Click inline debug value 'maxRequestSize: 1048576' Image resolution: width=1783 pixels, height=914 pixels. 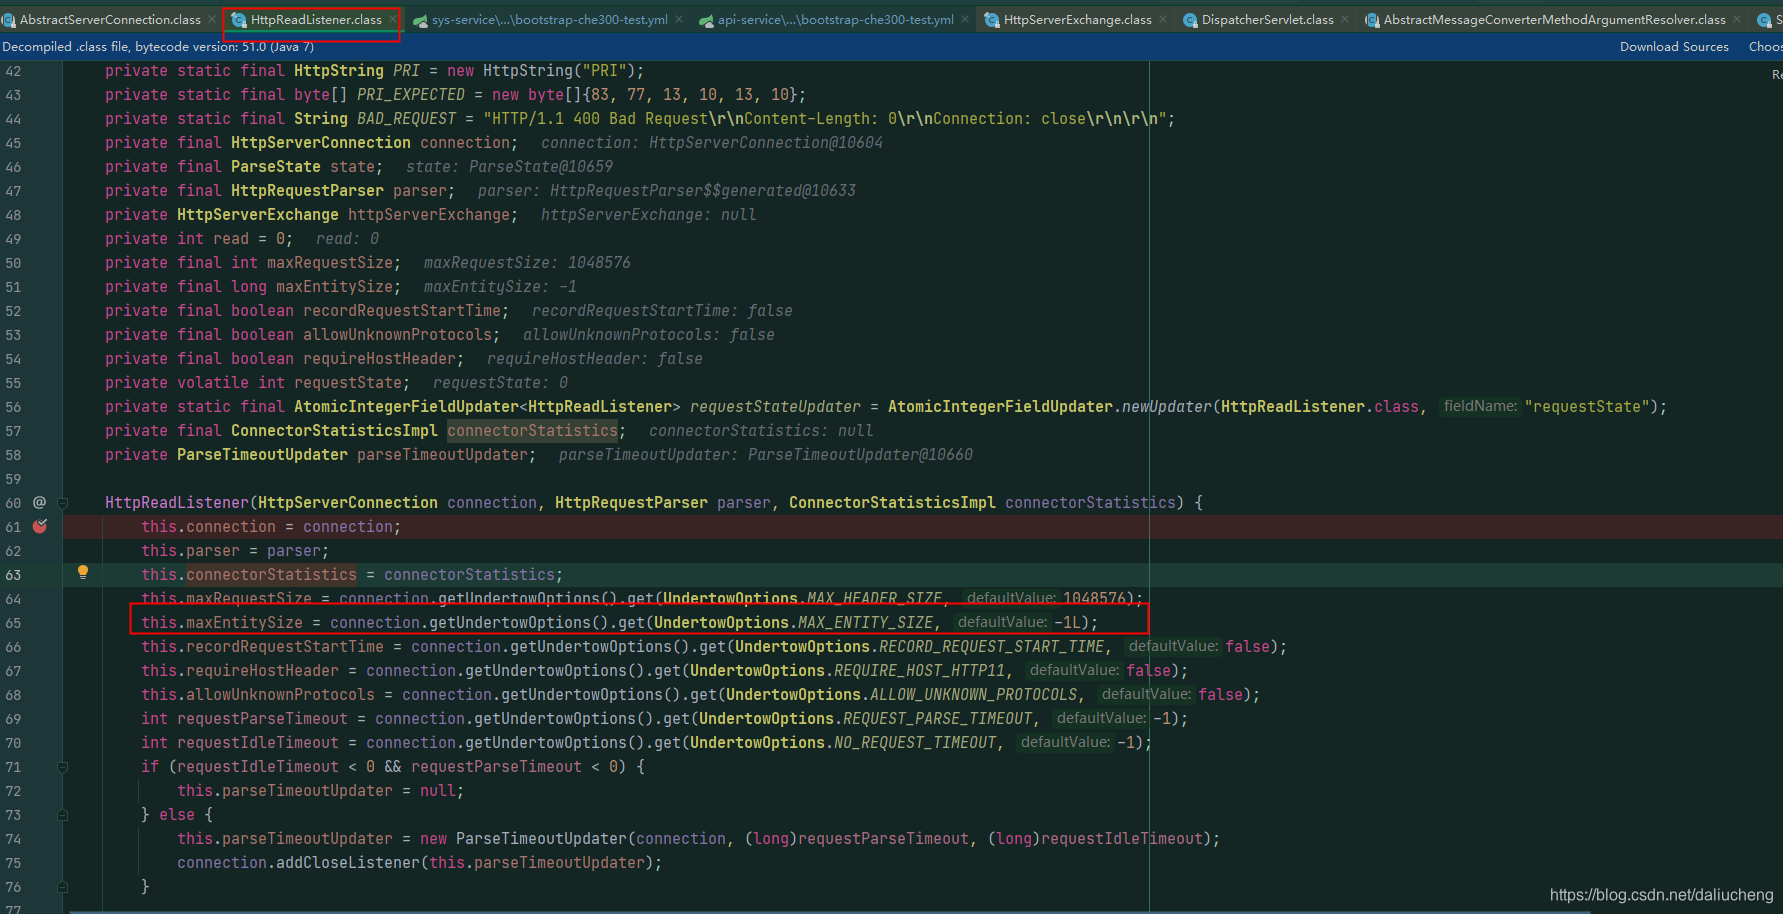coord(527,263)
